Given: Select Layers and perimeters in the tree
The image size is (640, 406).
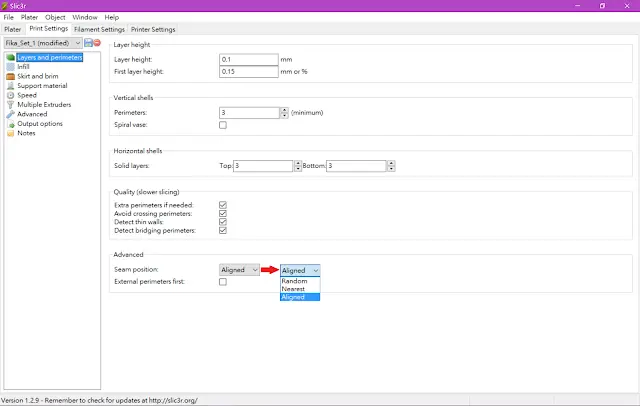Looking at the screenshot, I should (x=50, y=58).
